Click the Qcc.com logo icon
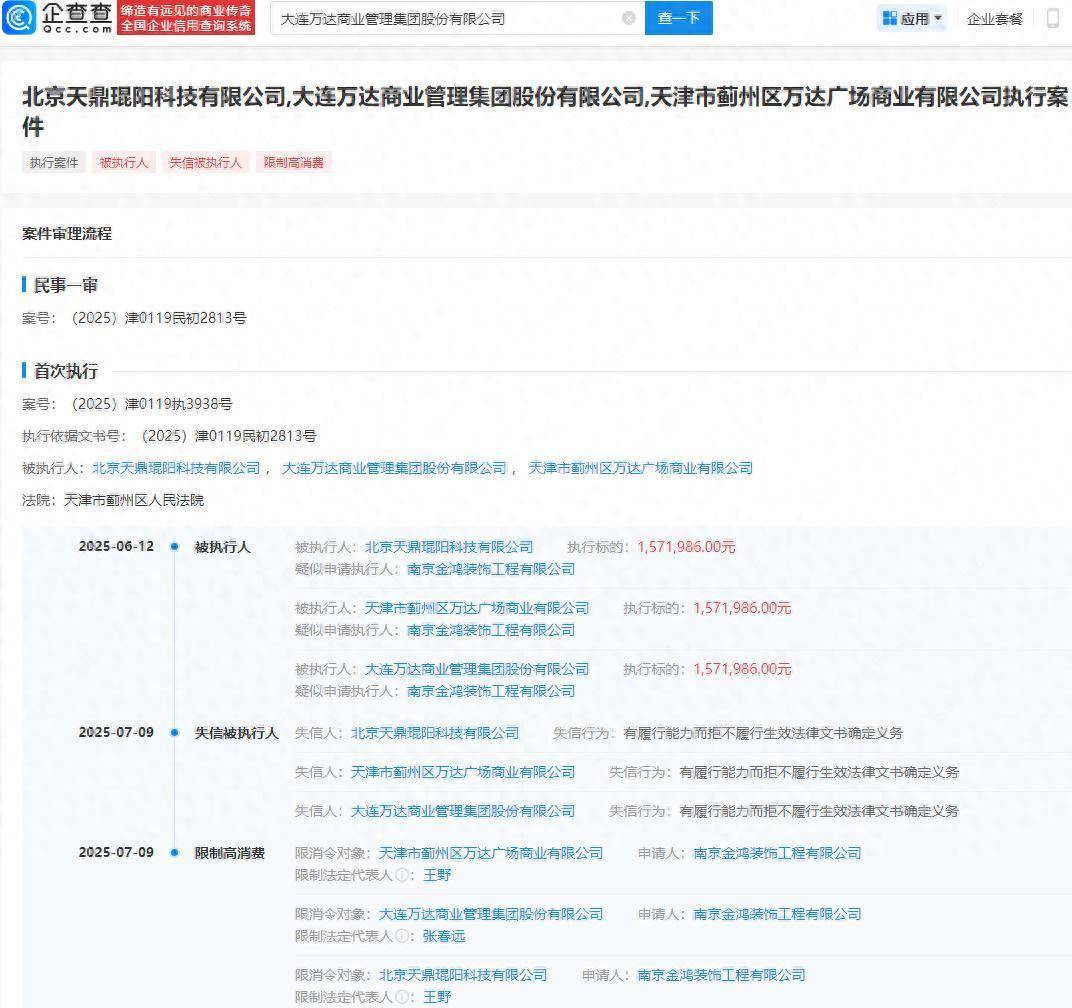The height and width of the screenshot is (1008, 1072). click(x=19, y=18)
